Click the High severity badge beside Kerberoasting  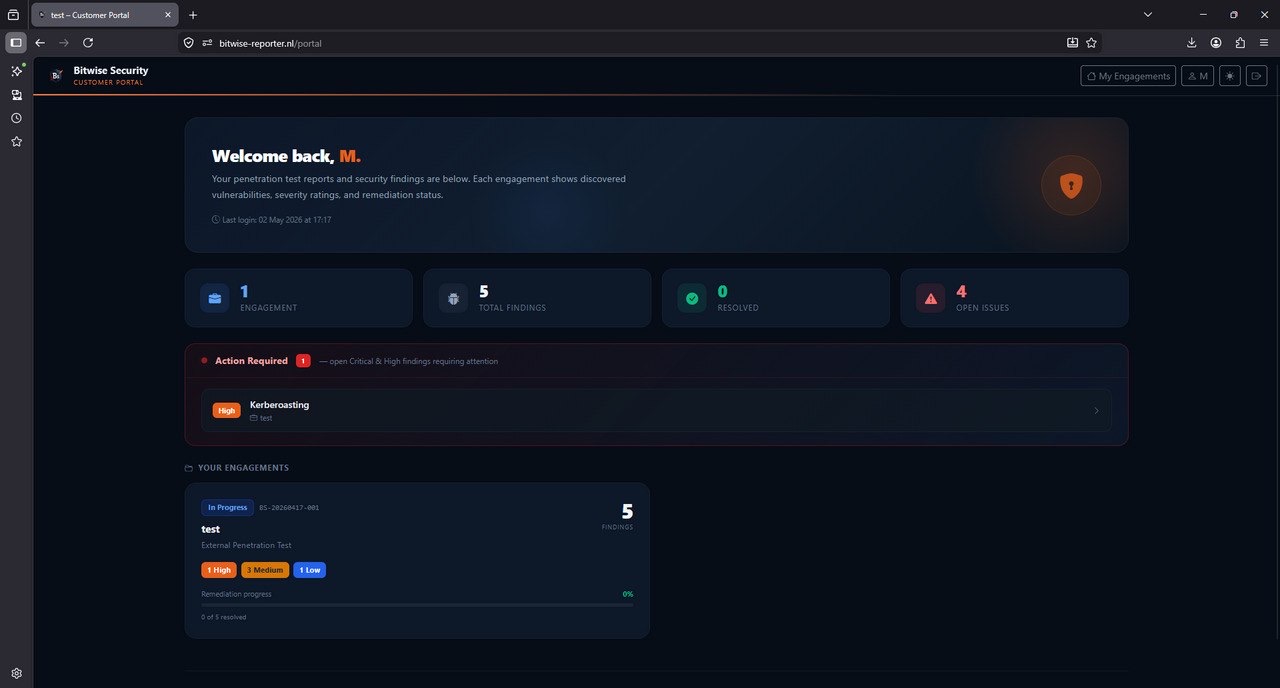(x=227, y=411)
